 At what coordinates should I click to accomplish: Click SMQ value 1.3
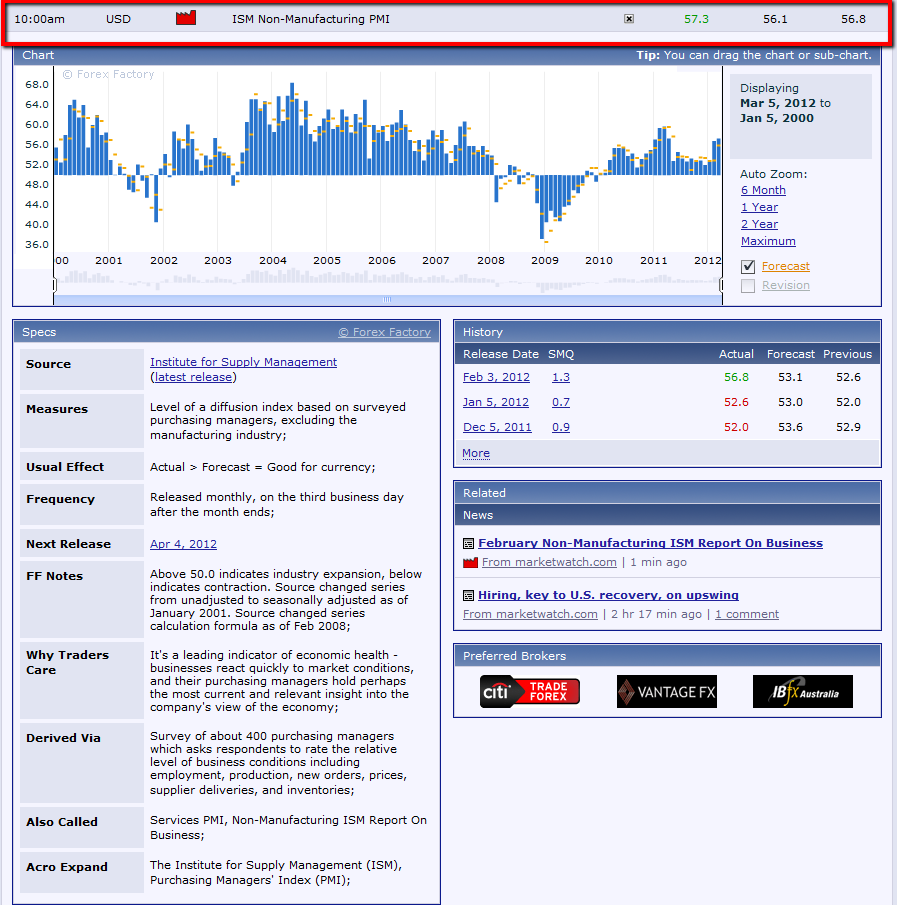(x=560, y=377)
